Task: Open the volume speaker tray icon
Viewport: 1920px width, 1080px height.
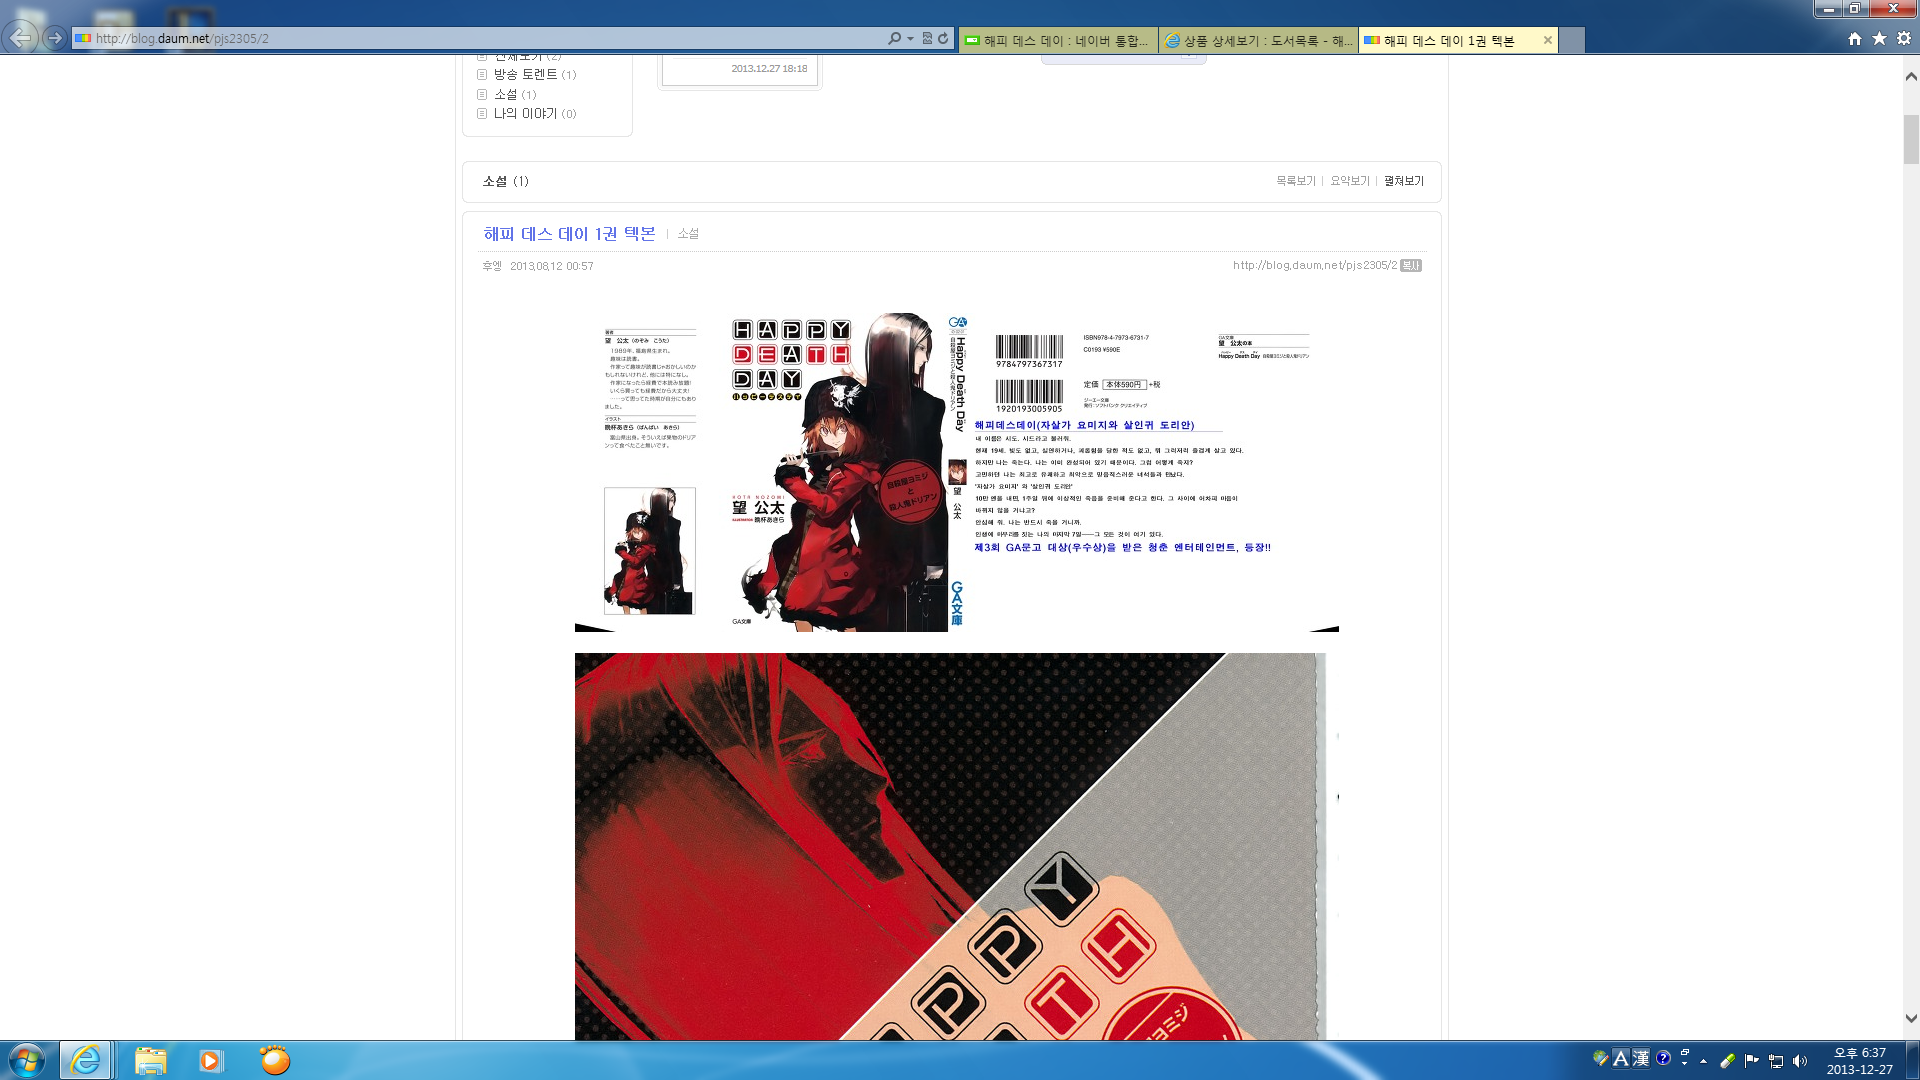Action: point(1800,1061)
